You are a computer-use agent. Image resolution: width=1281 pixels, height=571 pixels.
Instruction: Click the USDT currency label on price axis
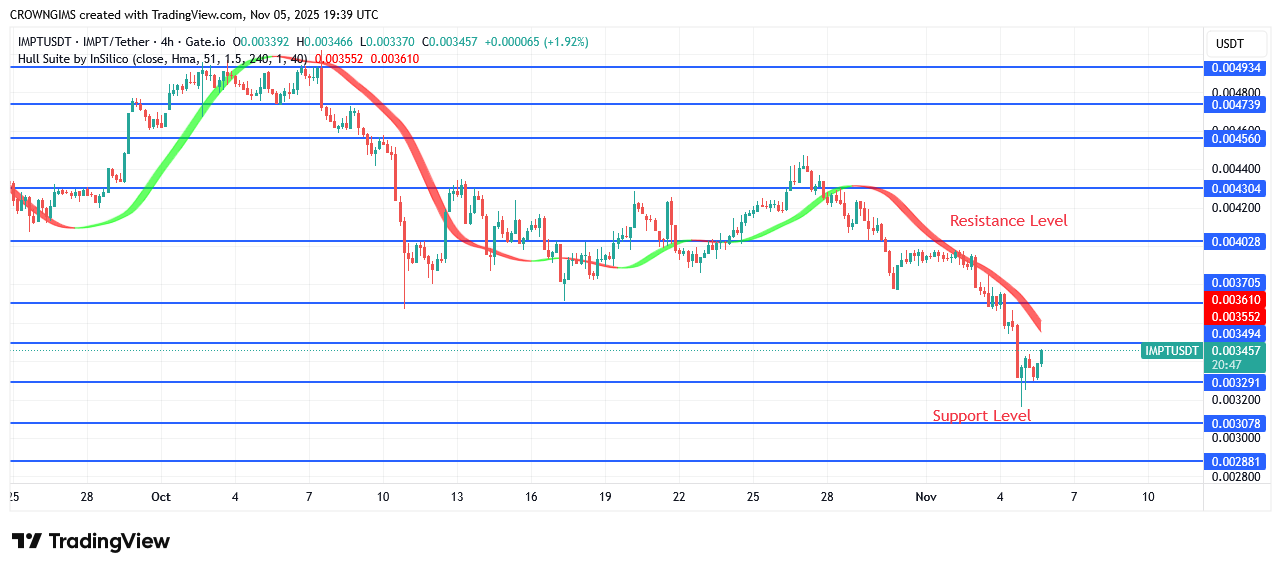[x=1229, y=43]
